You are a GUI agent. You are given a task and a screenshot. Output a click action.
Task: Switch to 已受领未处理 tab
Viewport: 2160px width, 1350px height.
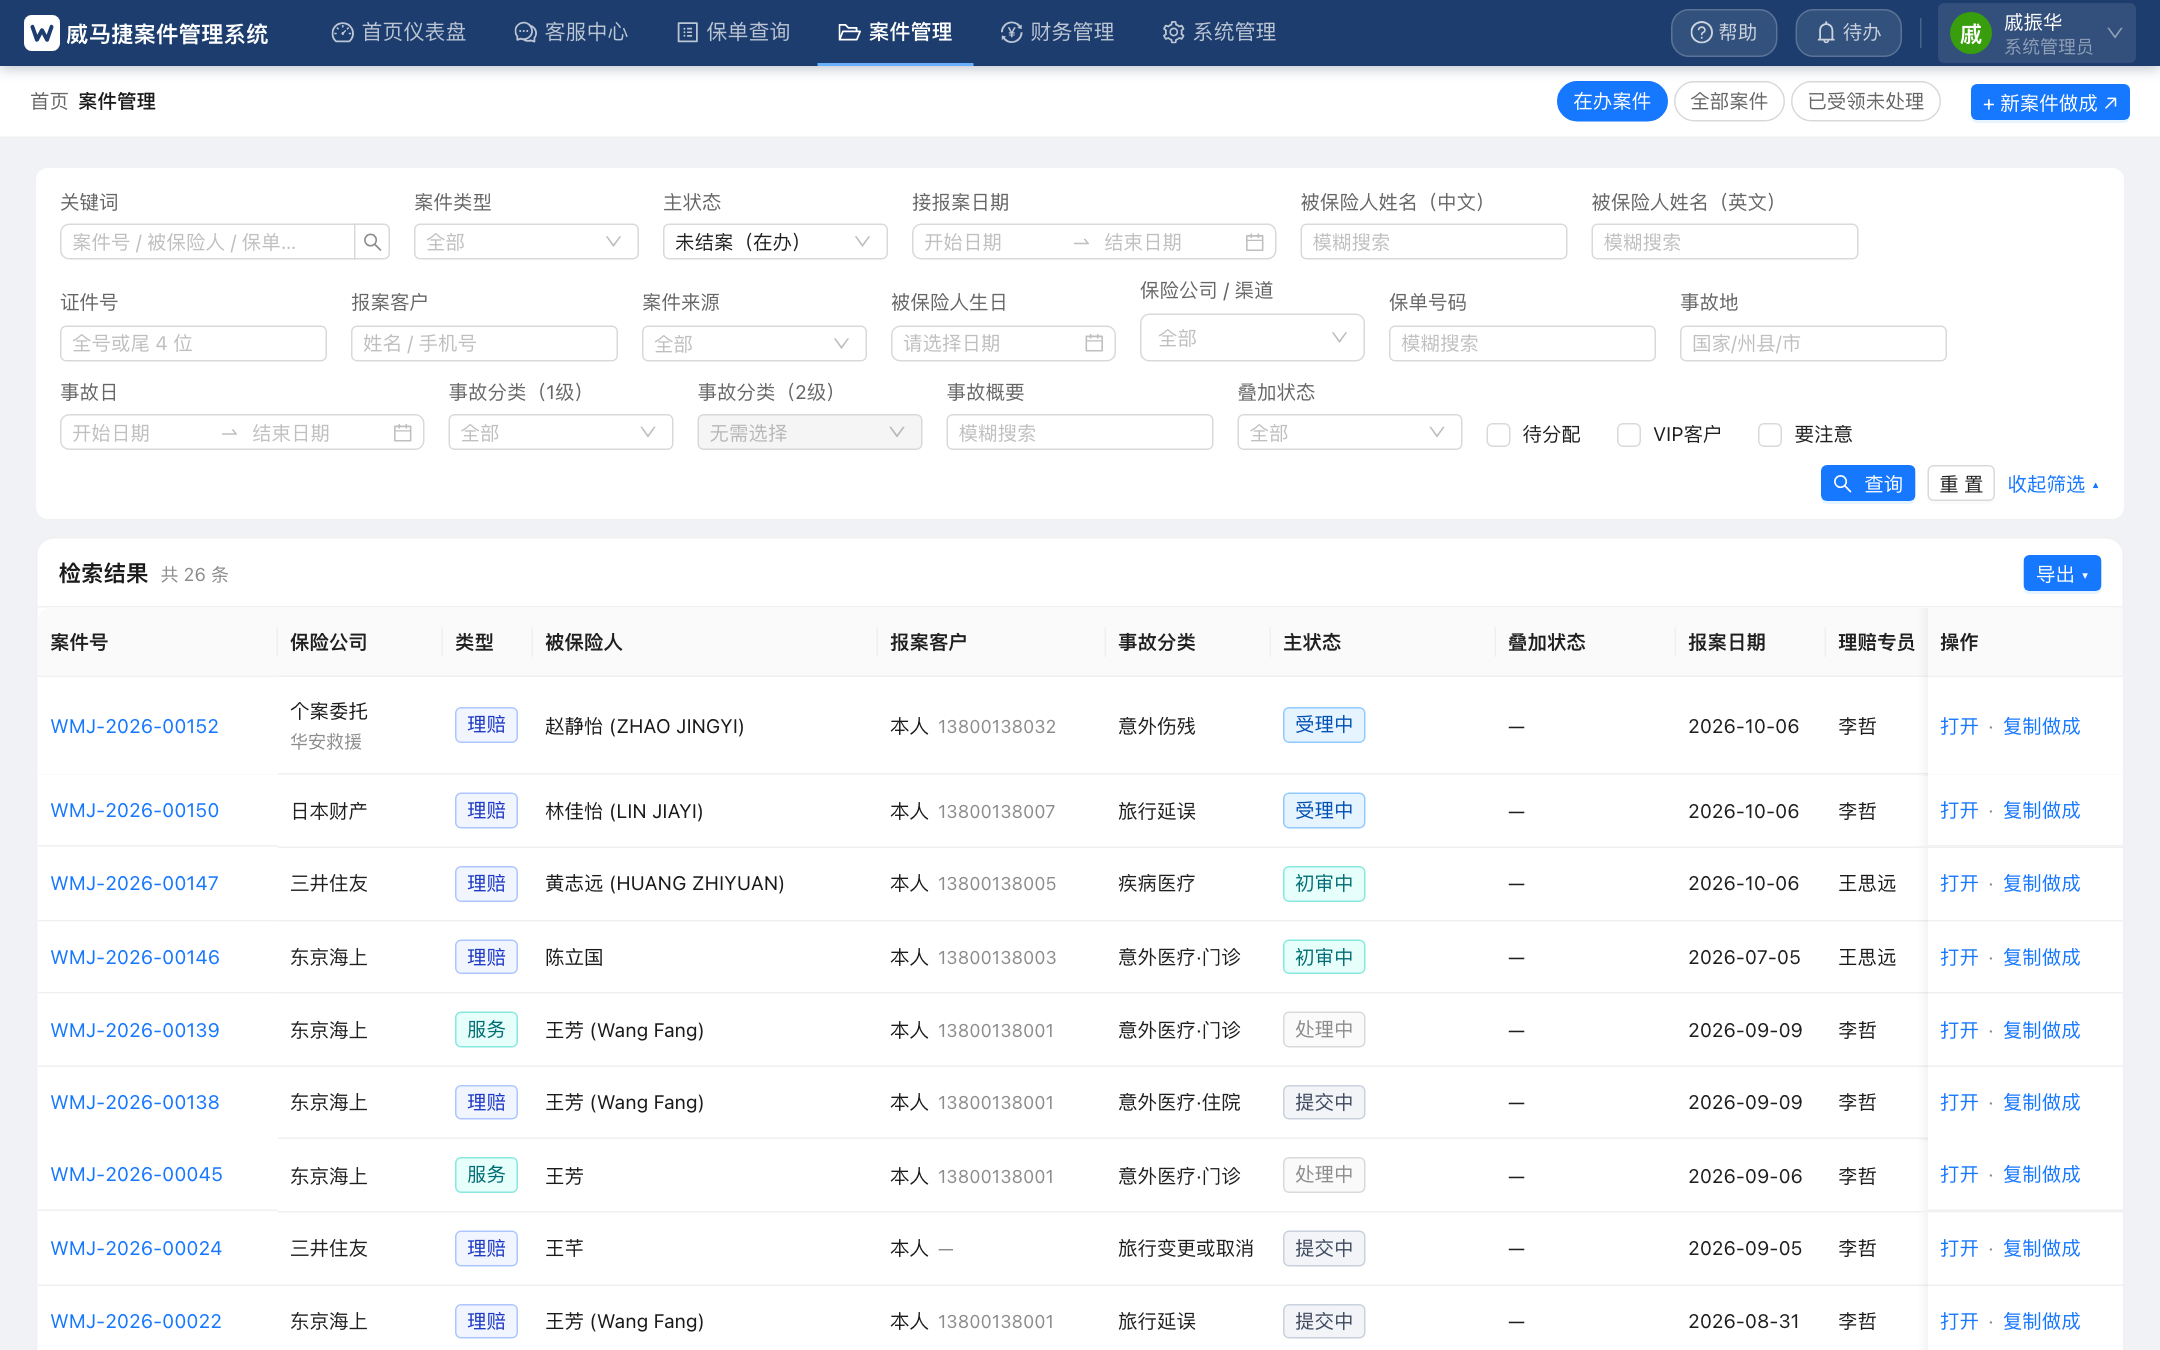[x=1866, y=101]
